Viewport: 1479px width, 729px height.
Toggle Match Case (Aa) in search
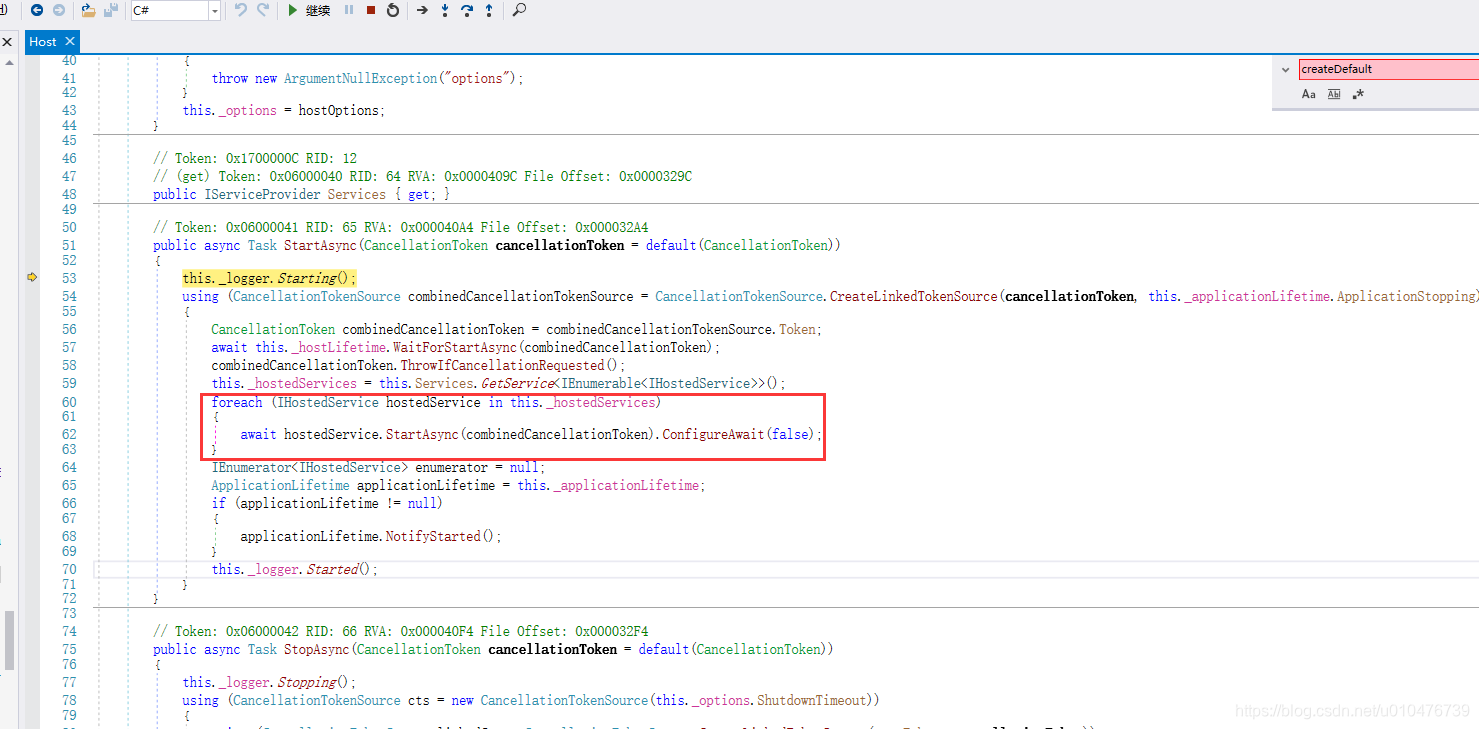[x=1309, y=94]
